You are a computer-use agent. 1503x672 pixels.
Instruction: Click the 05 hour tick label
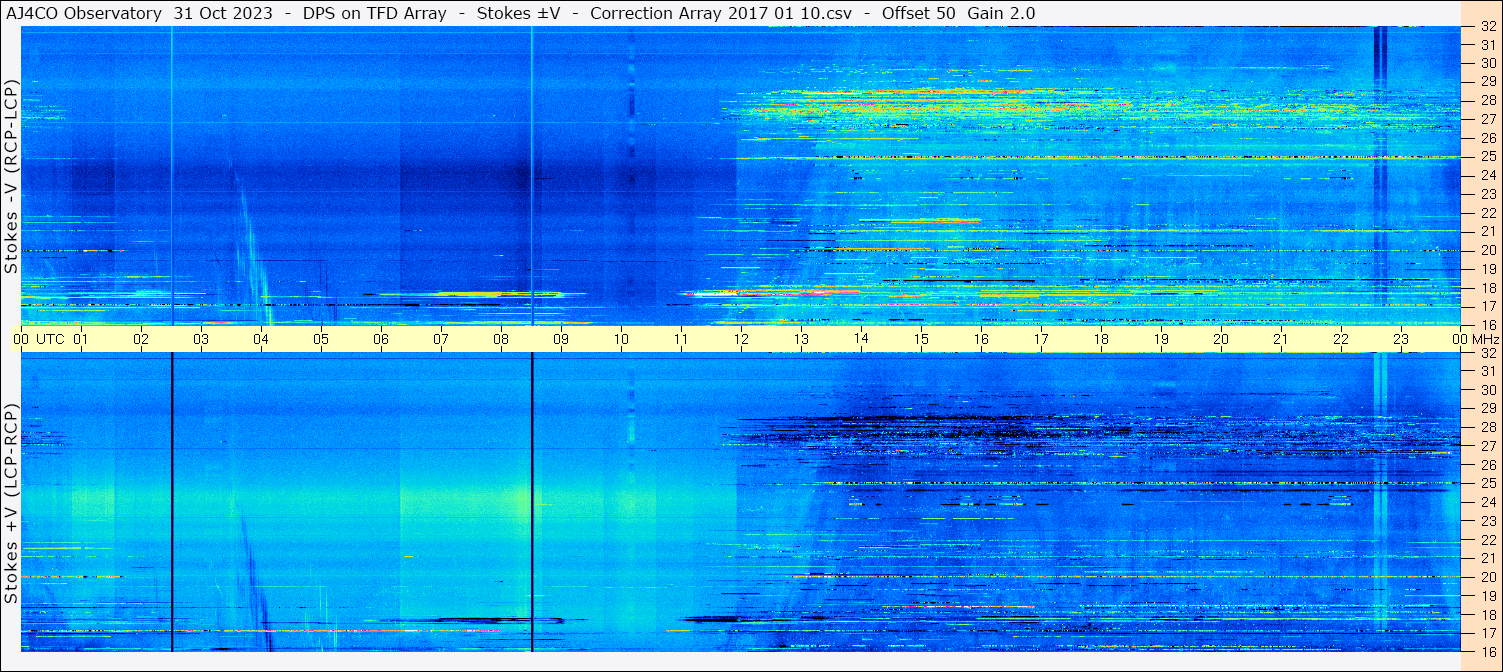(321, 339)
